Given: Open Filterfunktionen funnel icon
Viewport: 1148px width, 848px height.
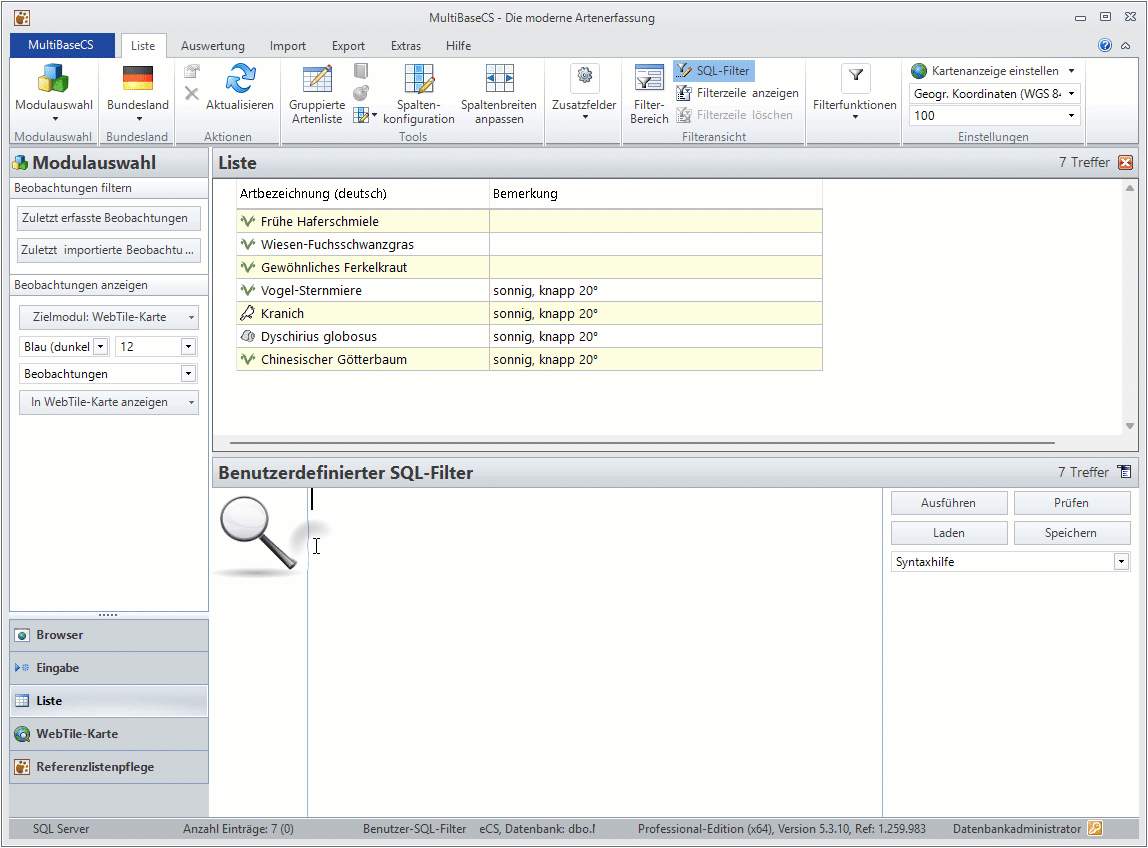Looking at the screenshot, I should 855,76.
